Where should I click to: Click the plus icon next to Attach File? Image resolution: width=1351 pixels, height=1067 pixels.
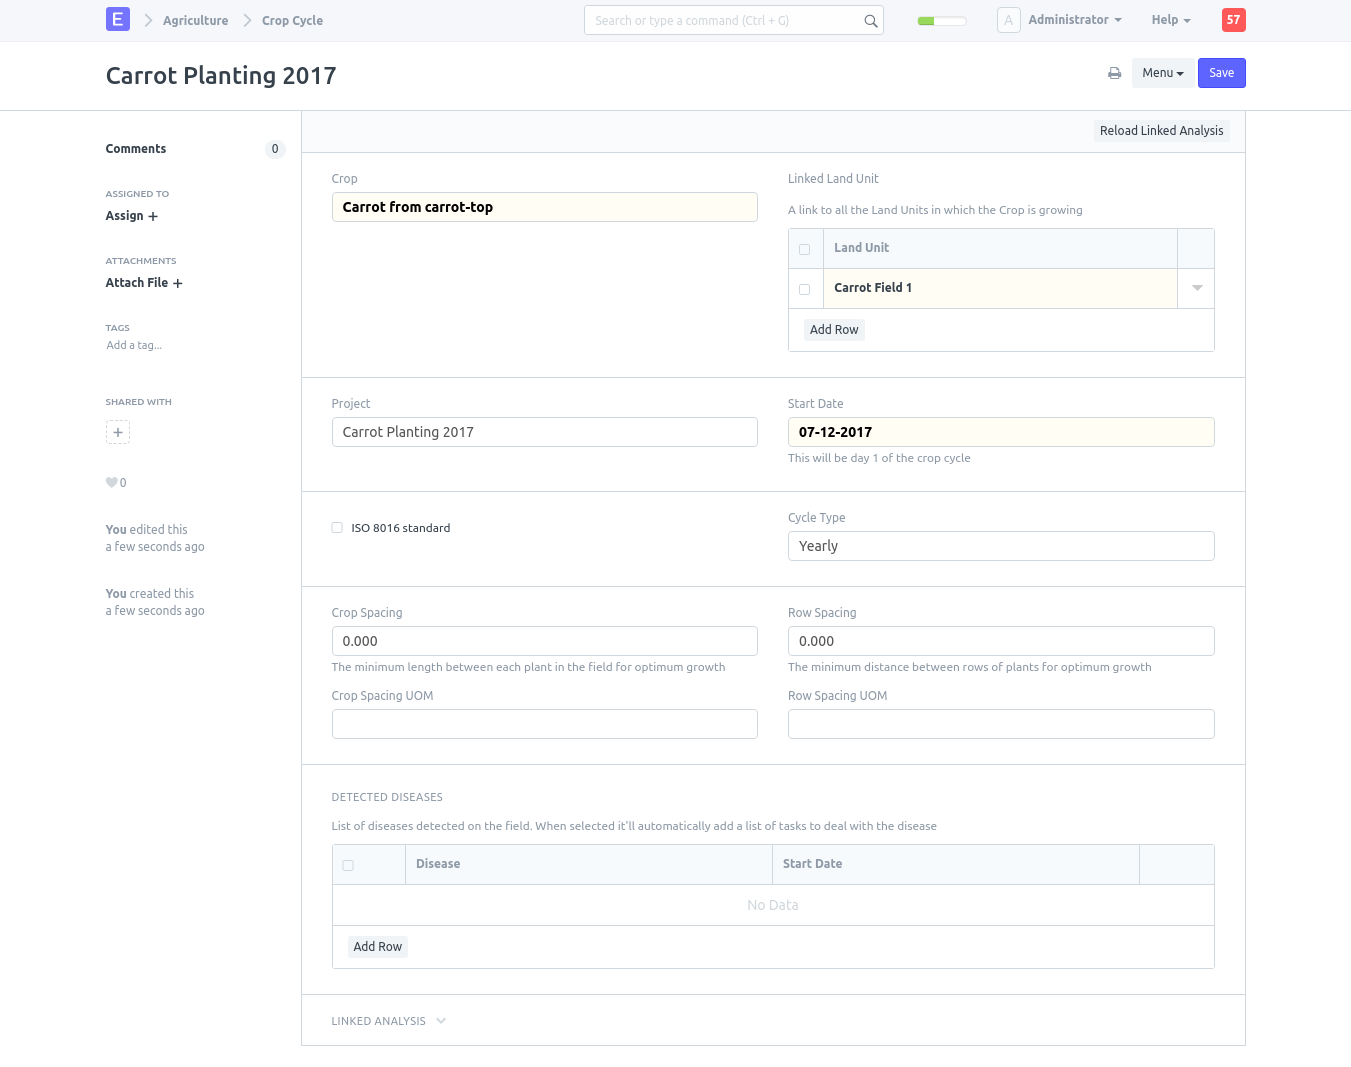[178, 284]
